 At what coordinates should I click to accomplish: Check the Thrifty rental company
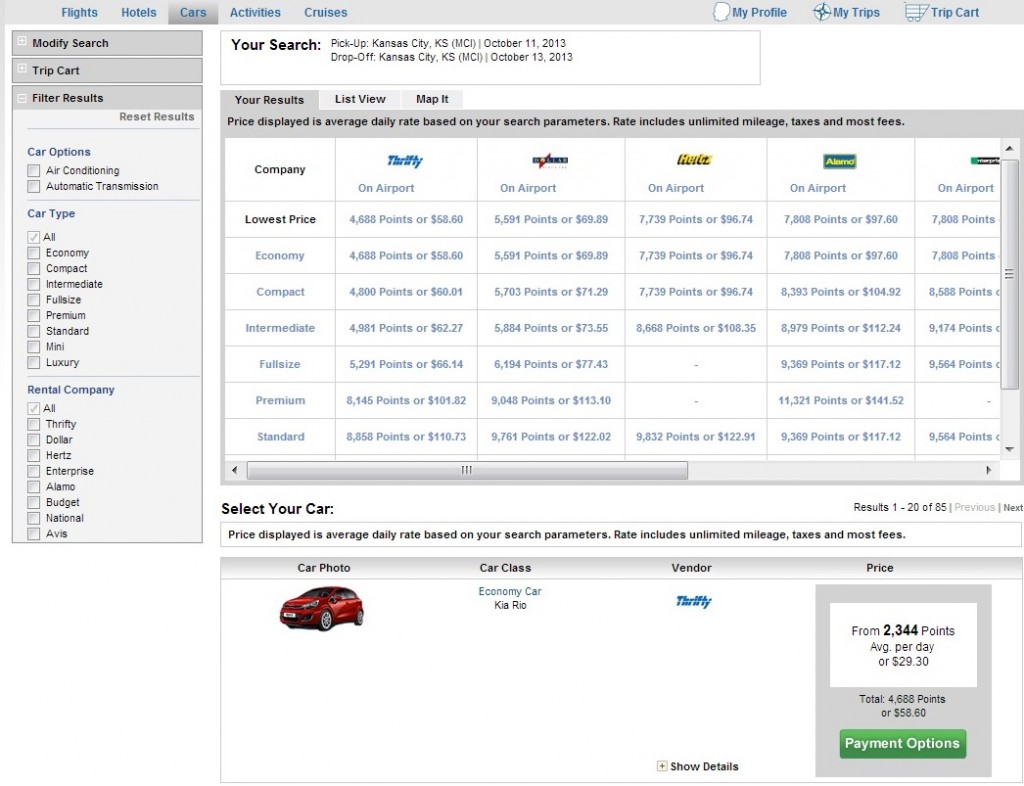tap(33, 424)
